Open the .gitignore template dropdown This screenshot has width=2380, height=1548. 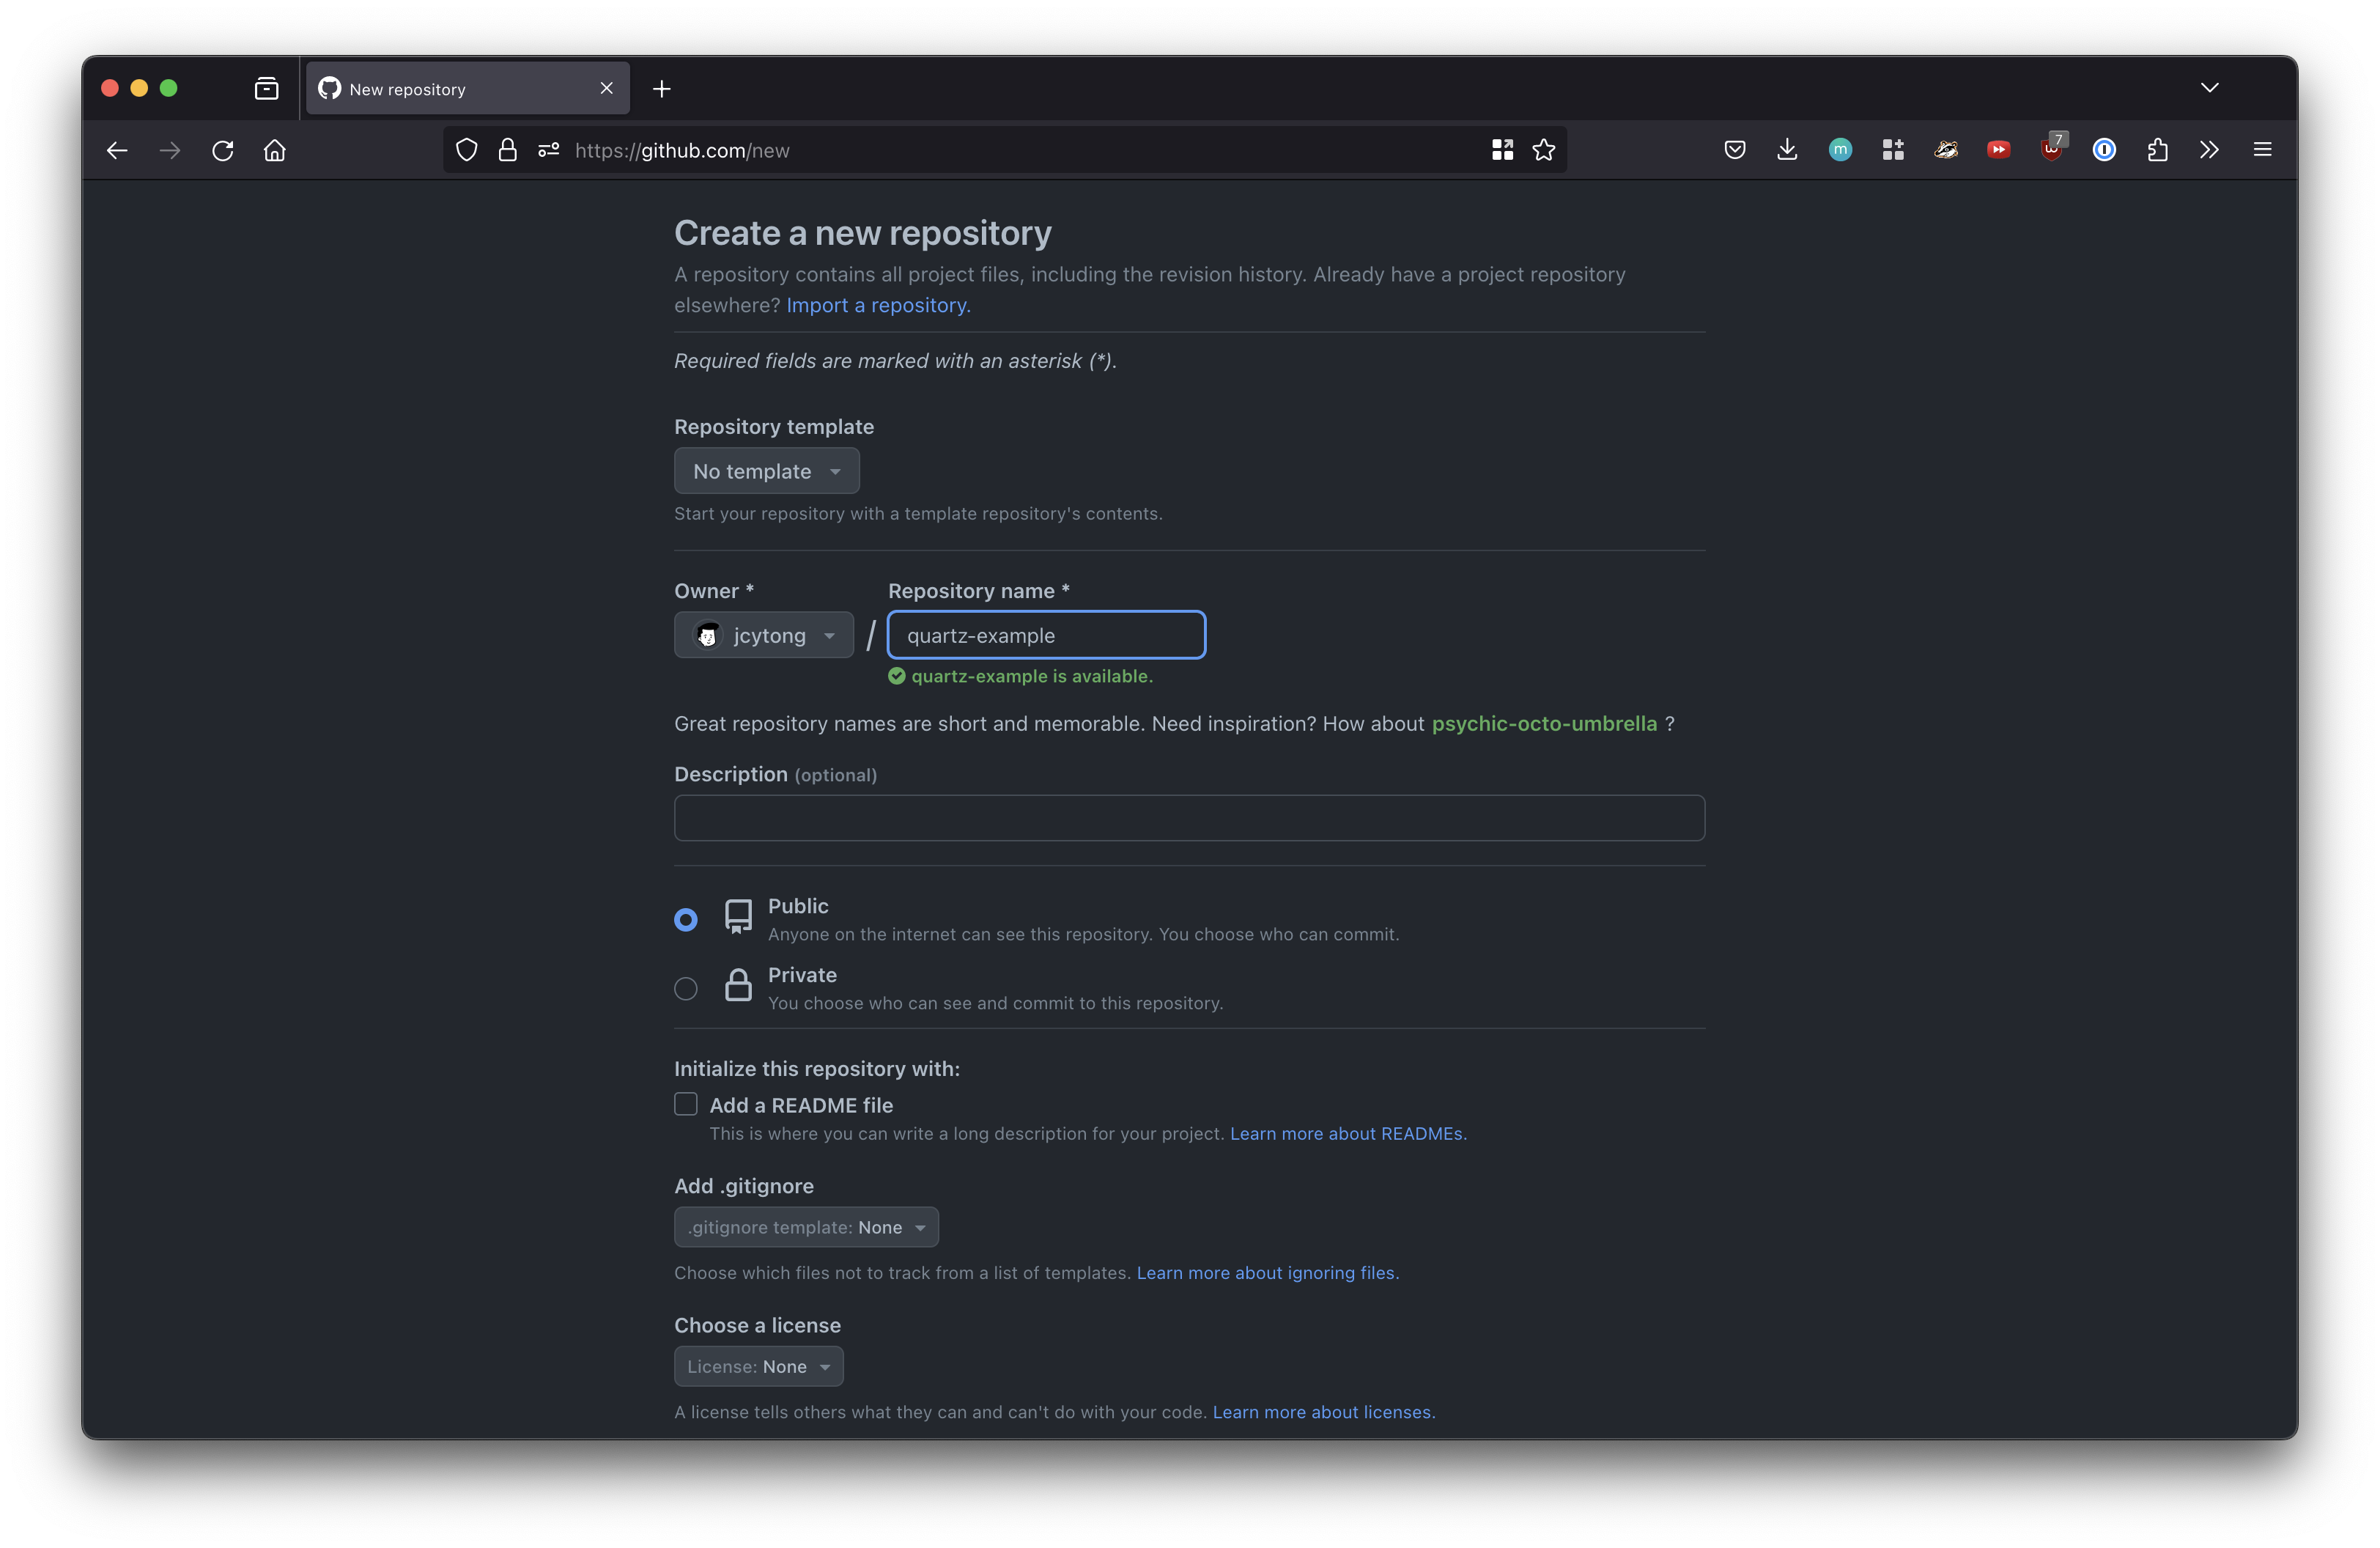point(806,1227)
